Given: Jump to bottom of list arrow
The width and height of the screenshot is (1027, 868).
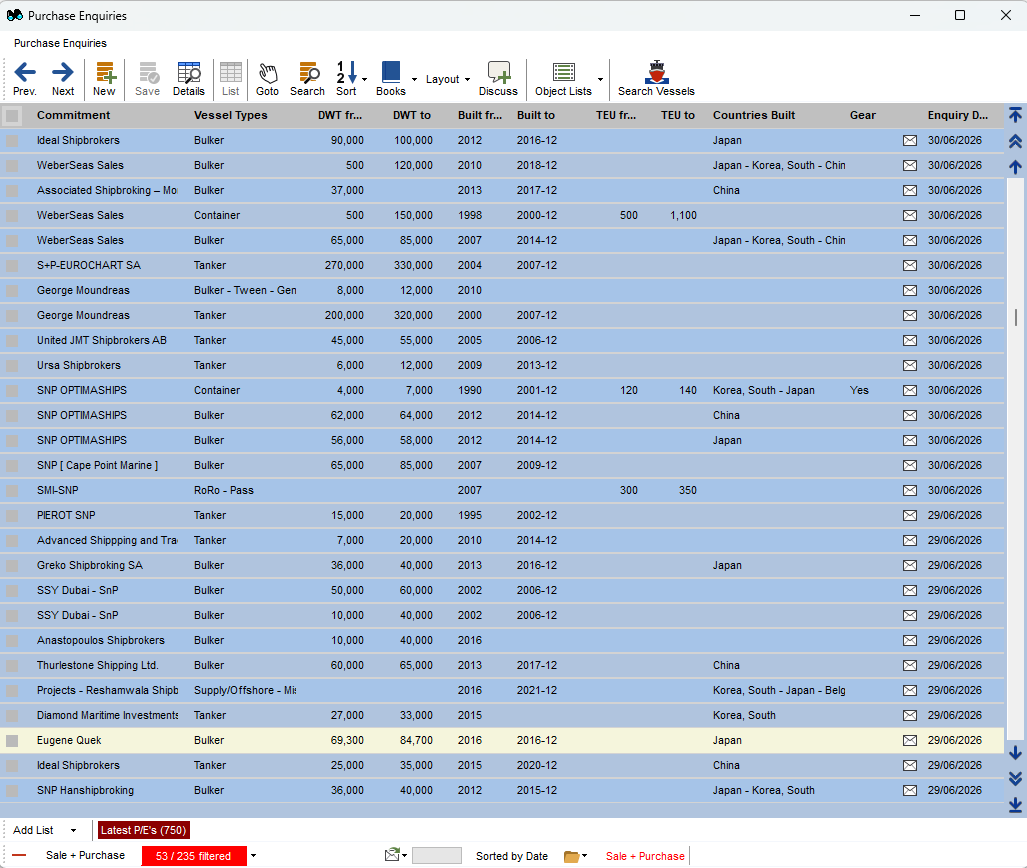Looking at the screenshot, I should click(1015, 805).
